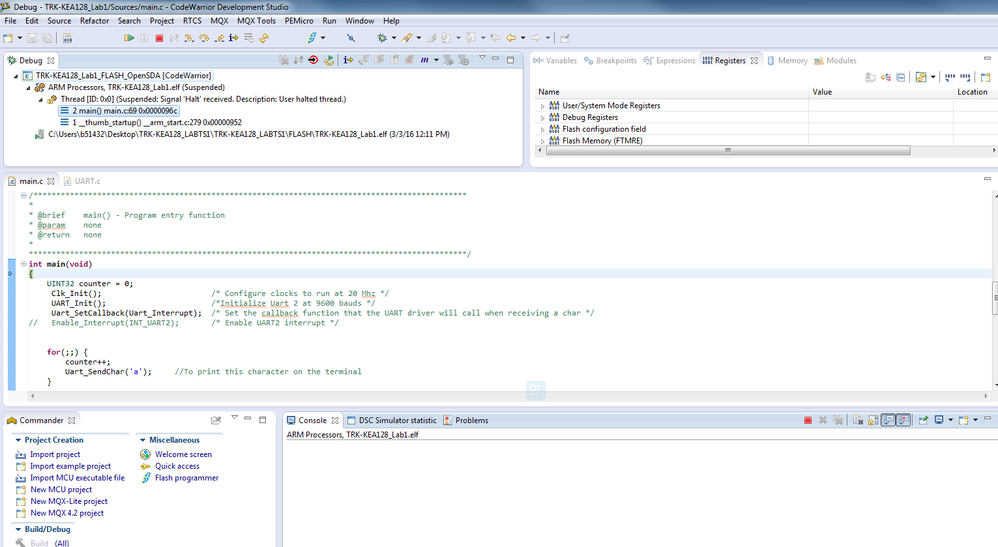Switch to the Problems tab
Viewport: 998px width, 547px height.
466,420
